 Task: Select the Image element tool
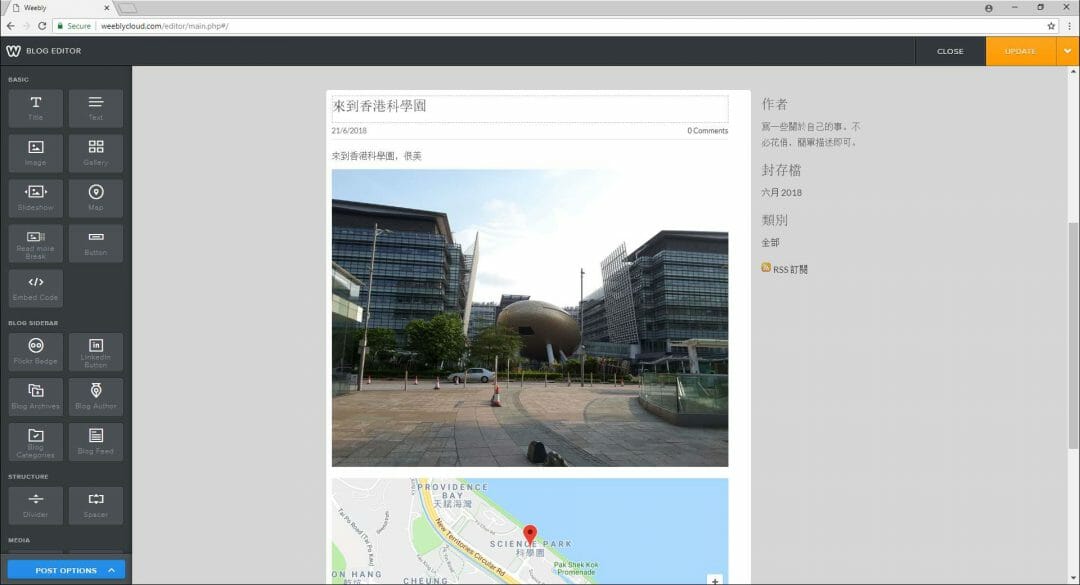(35, 153)
